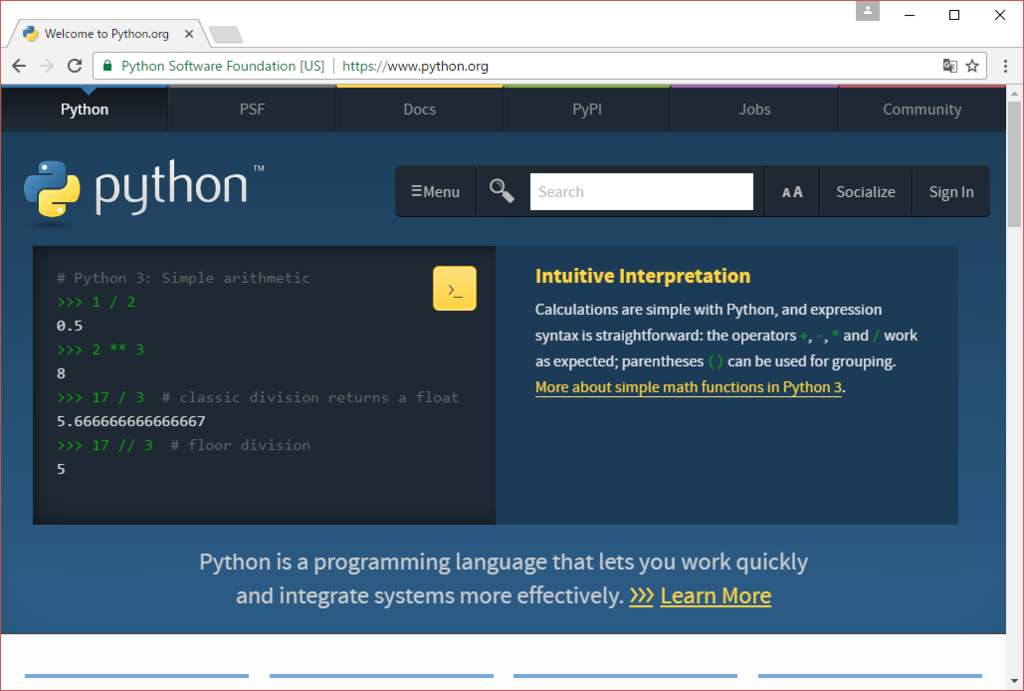Select the Jobs top navigation tab
This screenshot has width=1024, height=691.
pos(754,109)
